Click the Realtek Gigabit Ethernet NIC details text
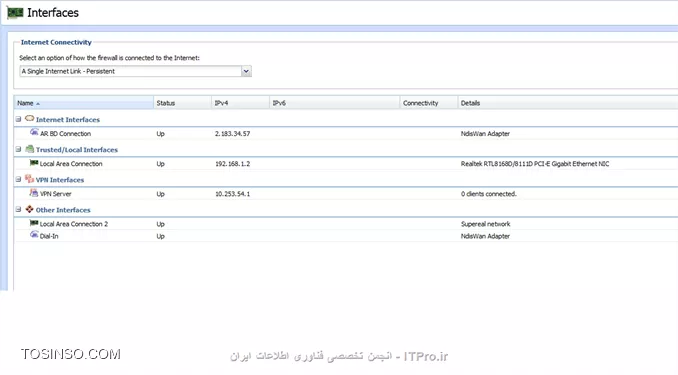The height and width of the screenshot is (375, 678). [535, 164]
